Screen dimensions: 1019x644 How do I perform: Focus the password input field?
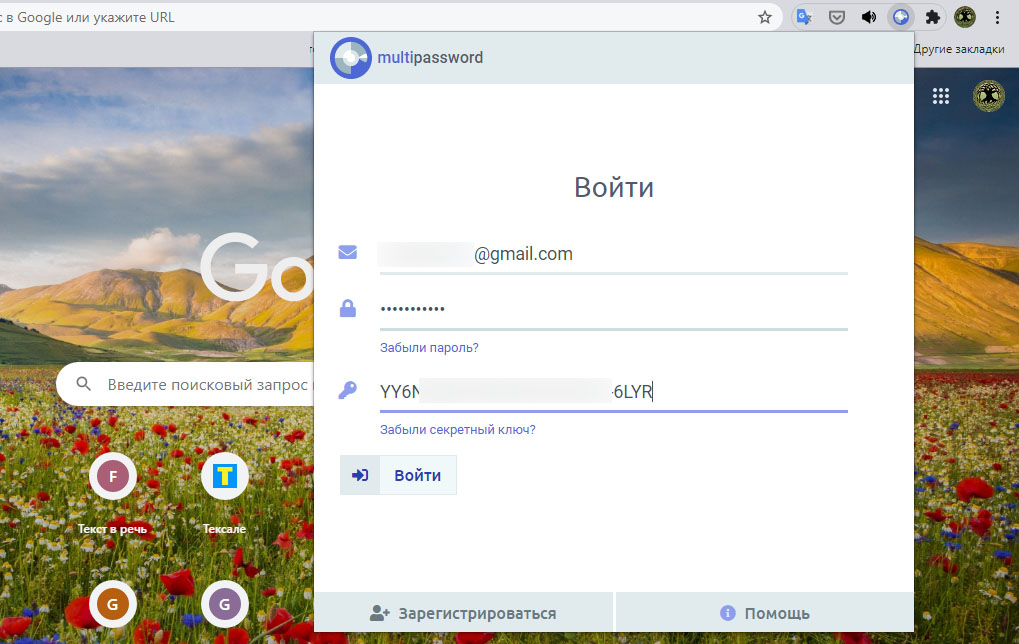[613, 309]
